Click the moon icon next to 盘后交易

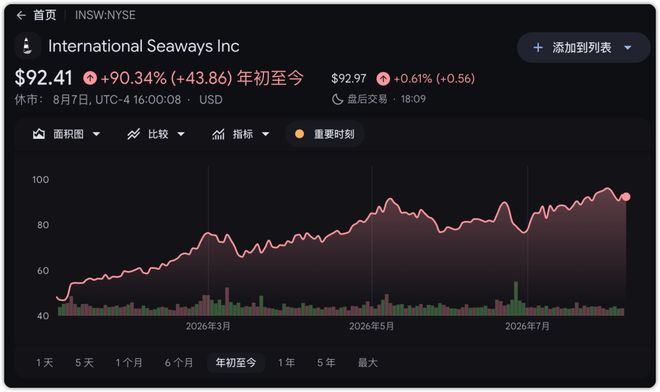tap(338, 99)
